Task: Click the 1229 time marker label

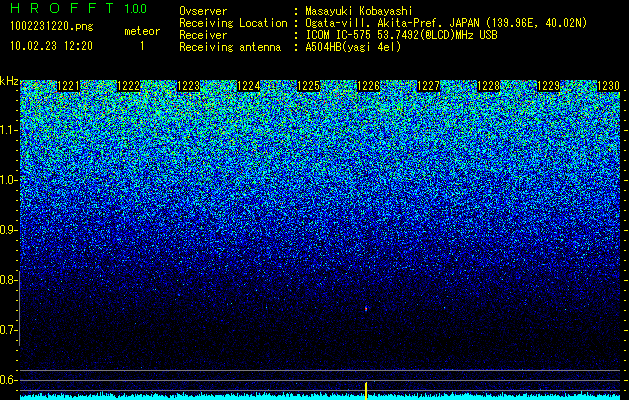Action: point(548,86)
